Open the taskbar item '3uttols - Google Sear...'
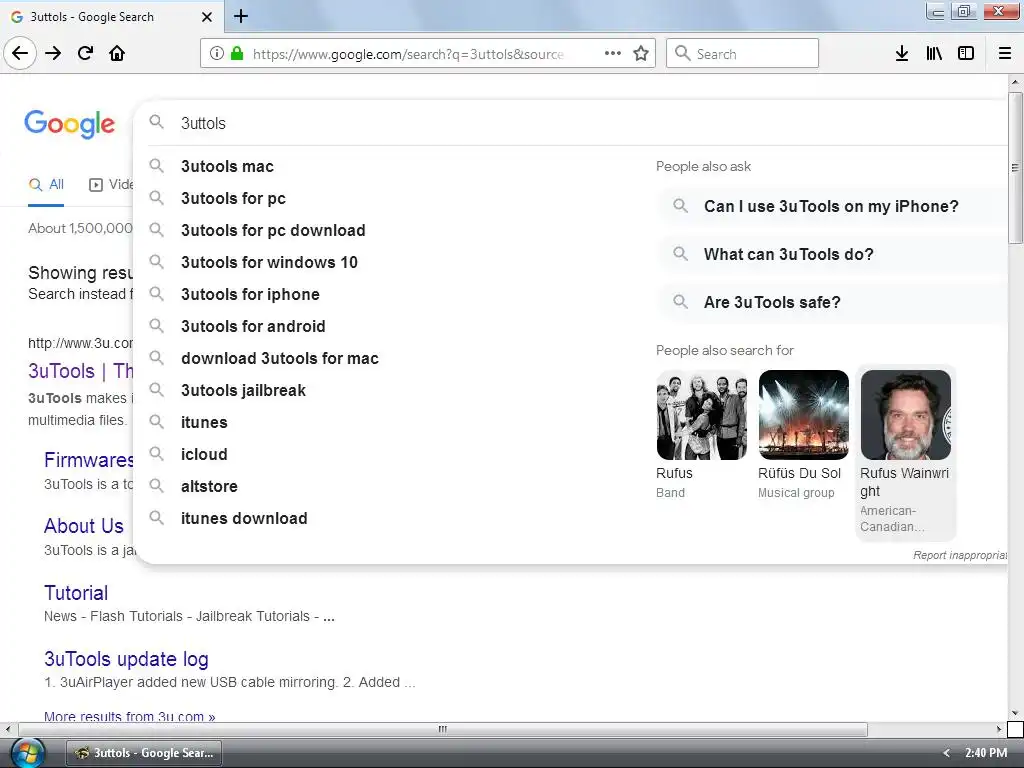Viewport: 1024px width, 768px height. tap(144, 753)
